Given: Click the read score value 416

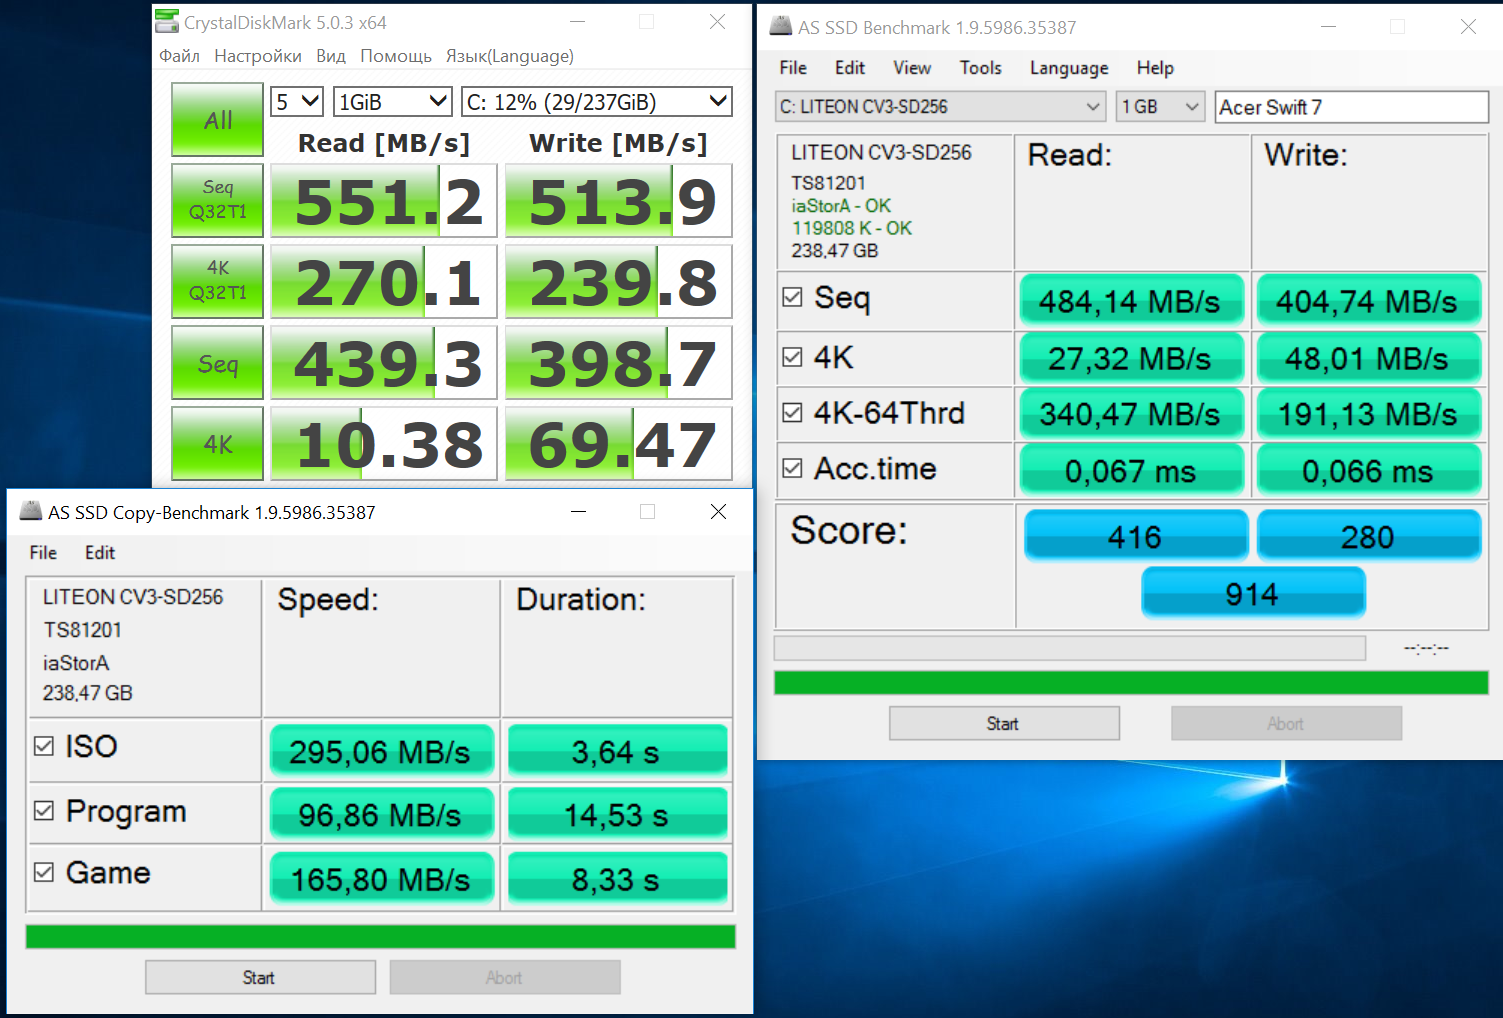Looking at the screenshot, I should (1135, 537).
